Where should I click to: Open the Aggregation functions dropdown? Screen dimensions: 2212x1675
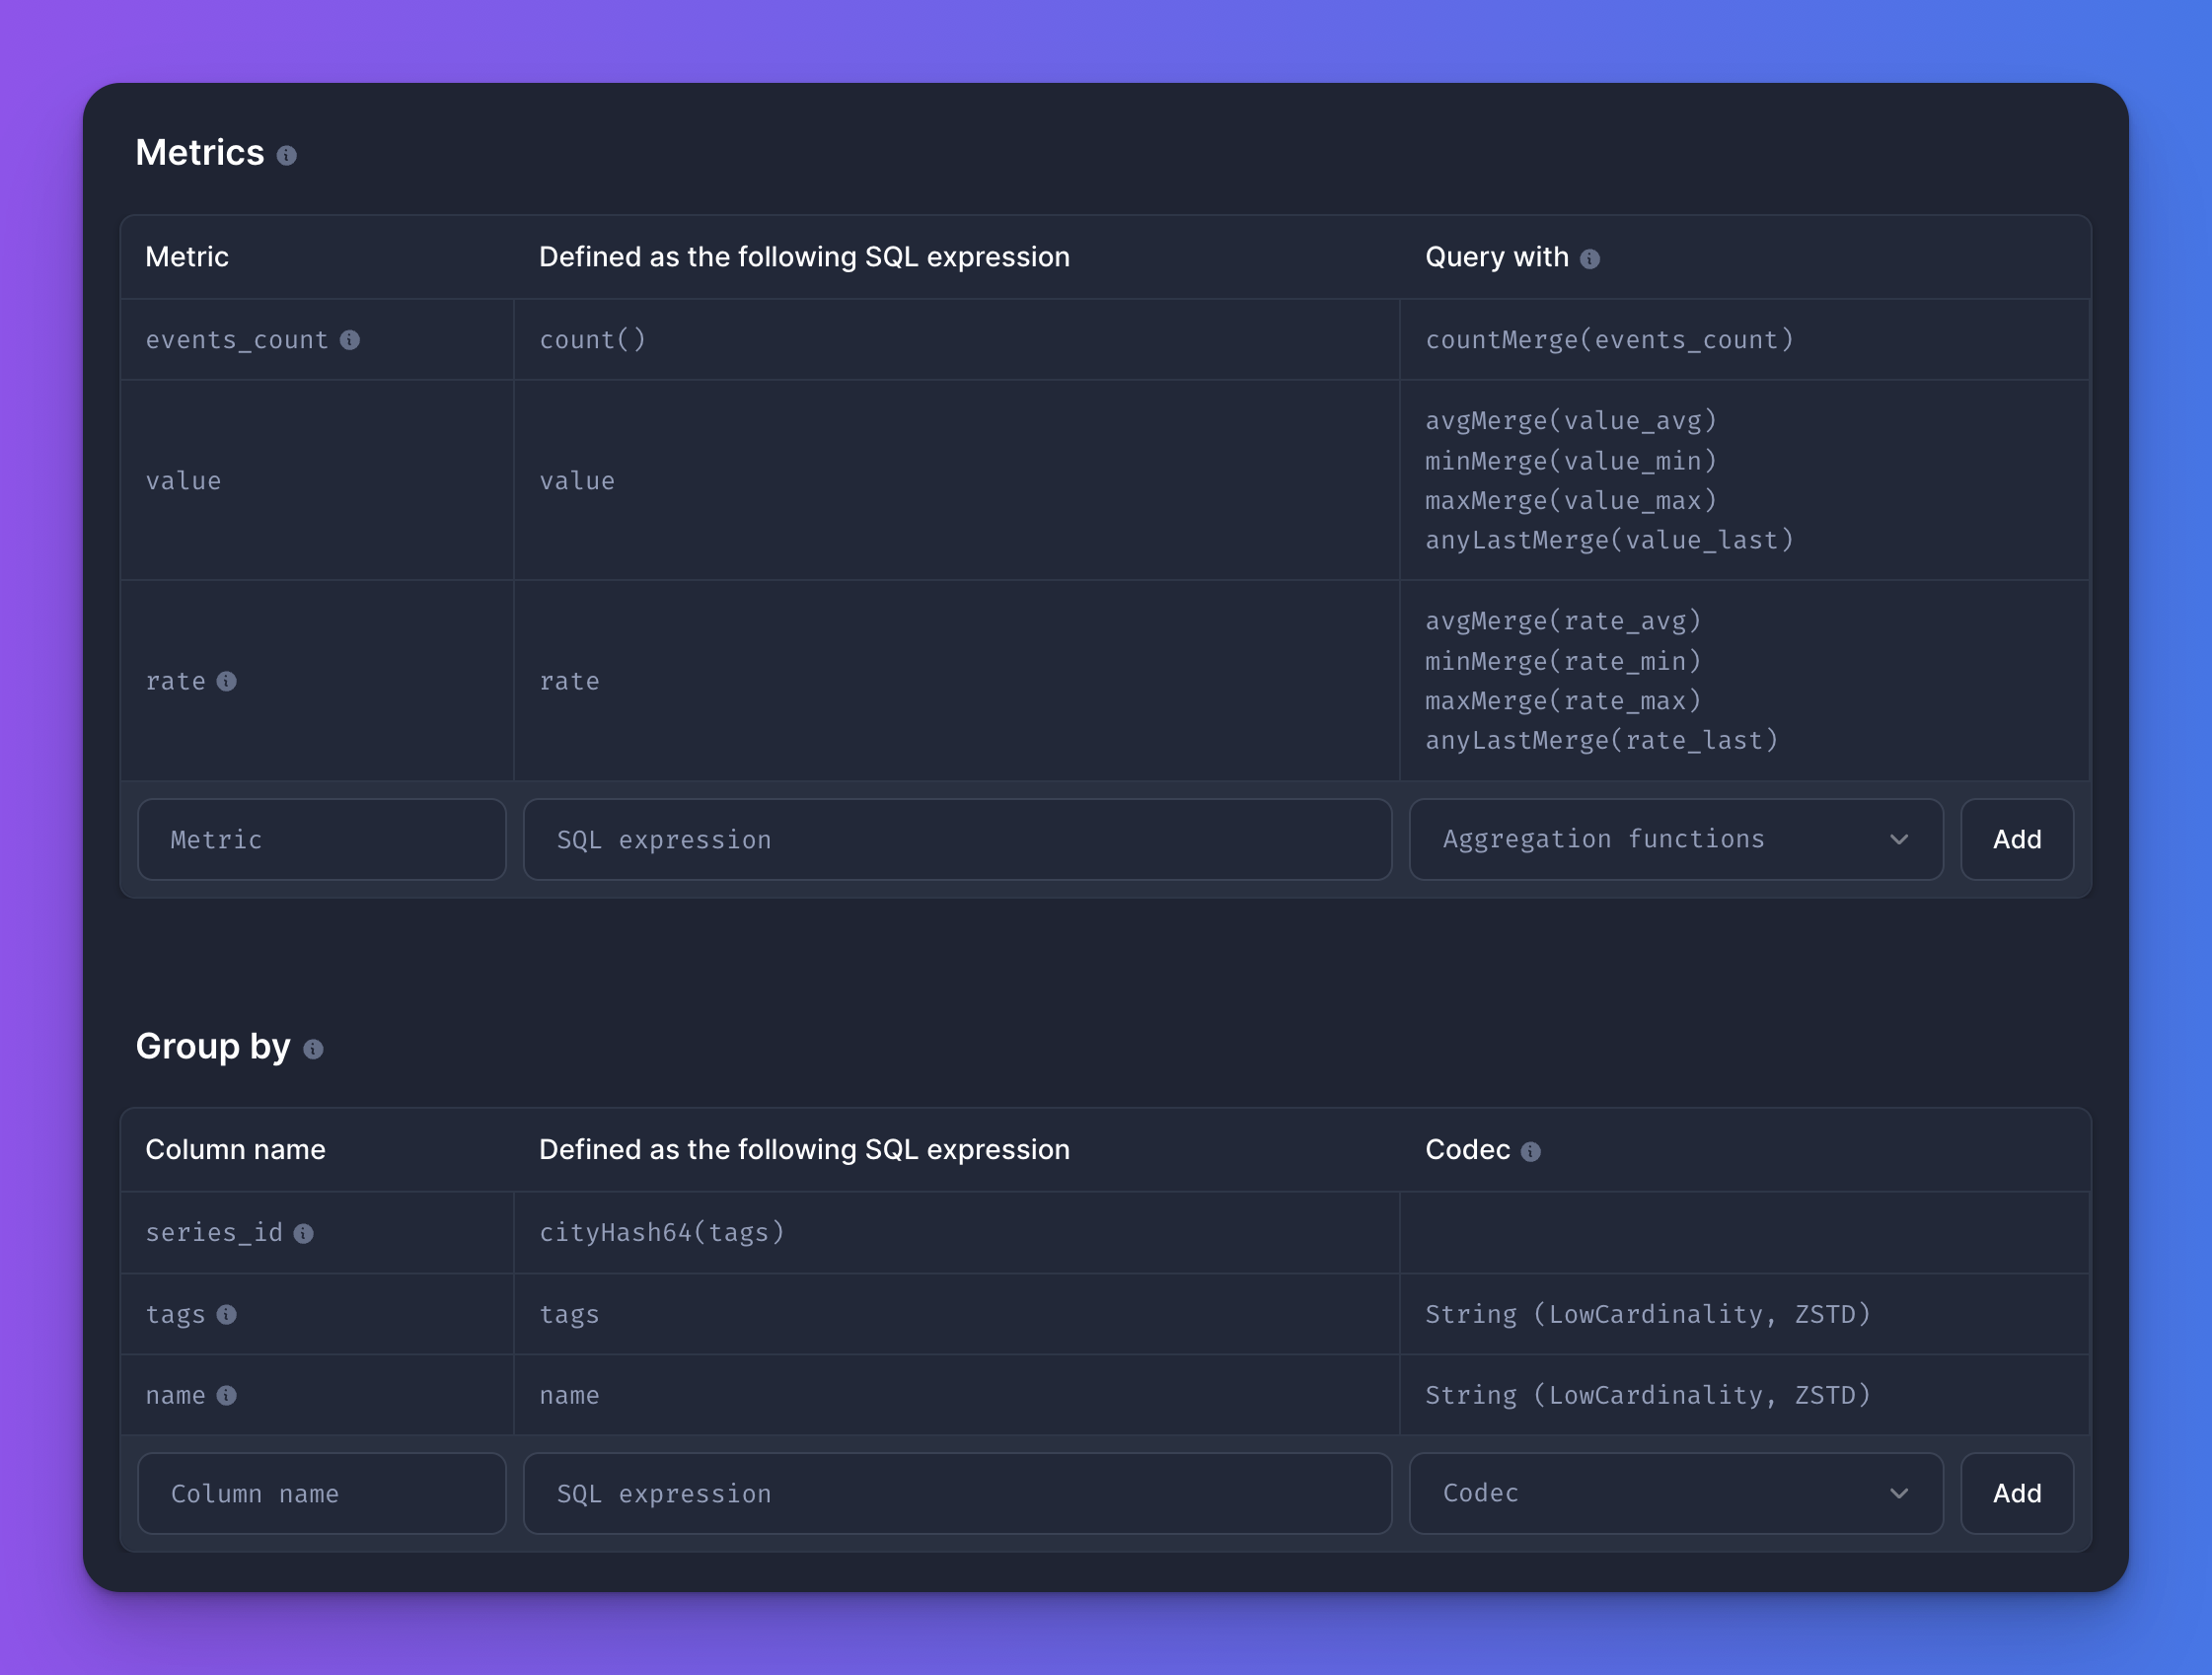coord(1676,839)
